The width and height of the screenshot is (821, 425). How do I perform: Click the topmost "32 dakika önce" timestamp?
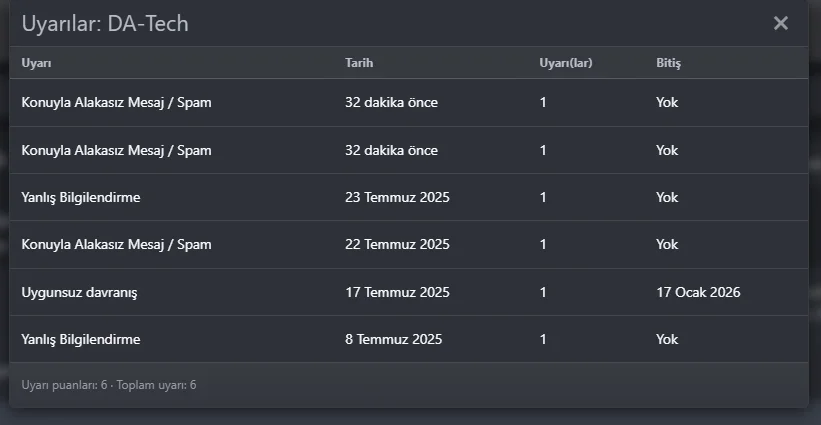[391, 102]
